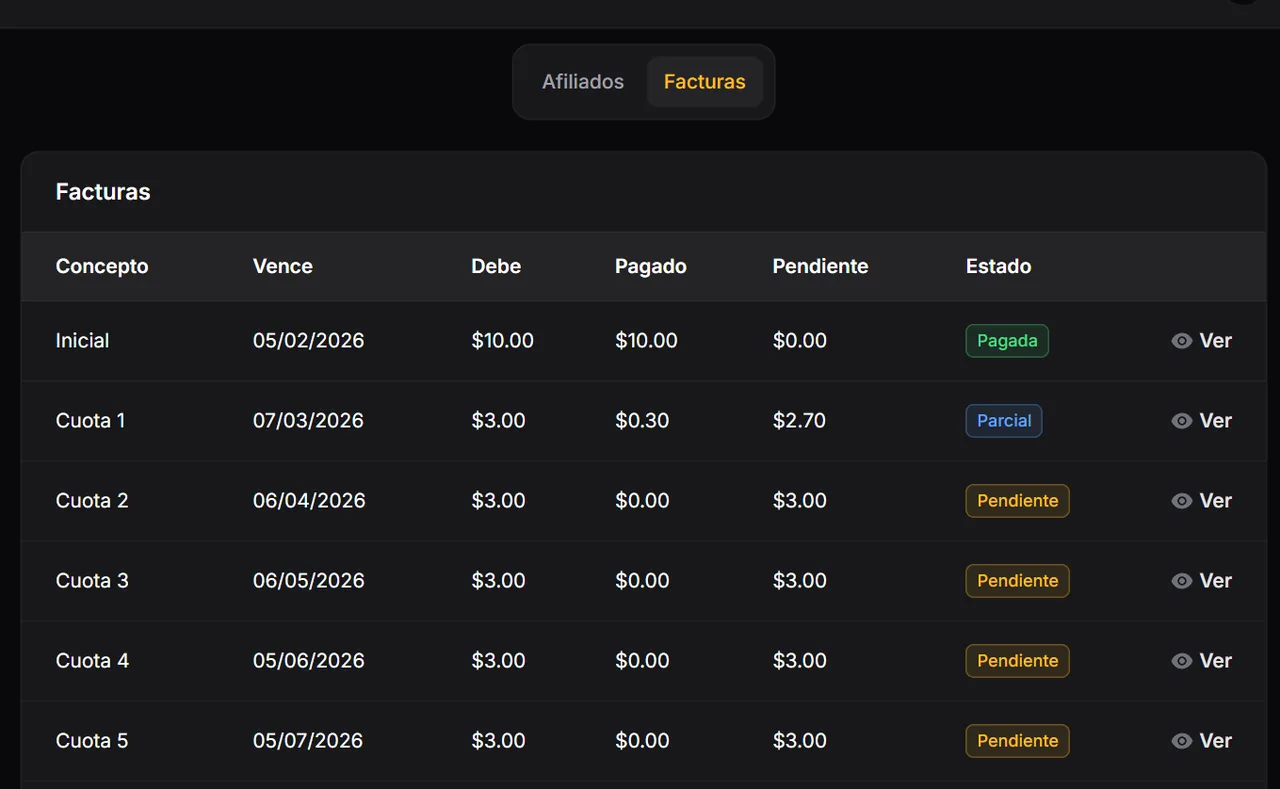This screenshot has width=1280, height=789.
Task: Click the eye icon in the Inicial row
Action: click(x=1182, y=341)
